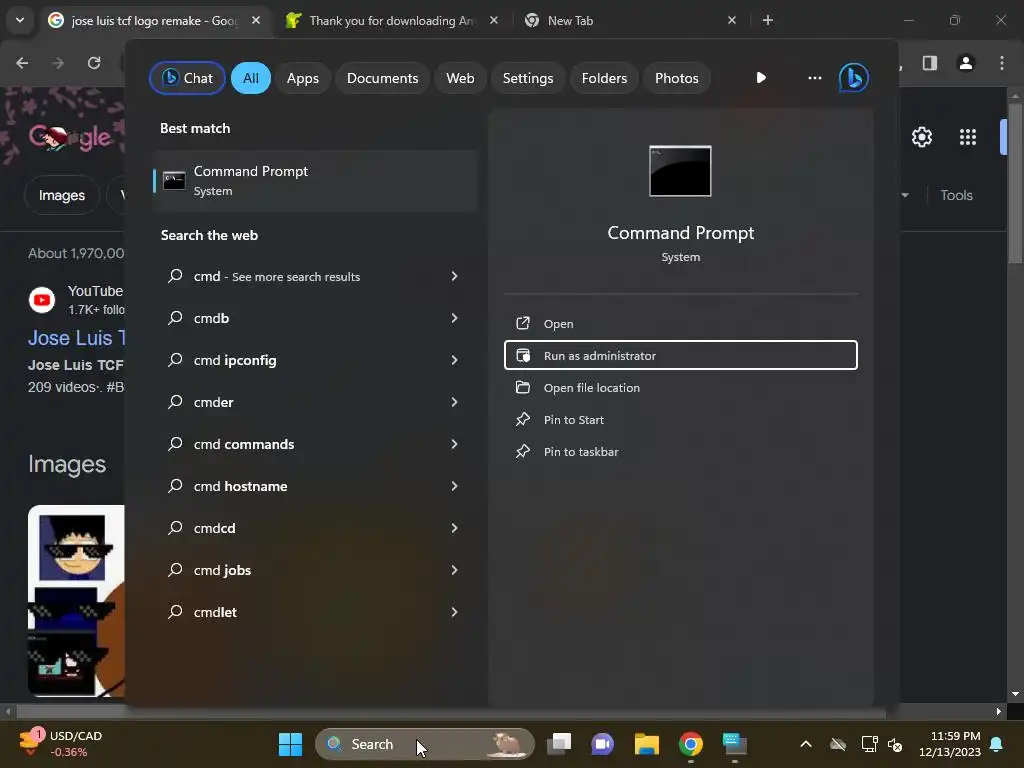Open the search panel three-dot options
Viewport: 1024px width, 768px height.
814,78
